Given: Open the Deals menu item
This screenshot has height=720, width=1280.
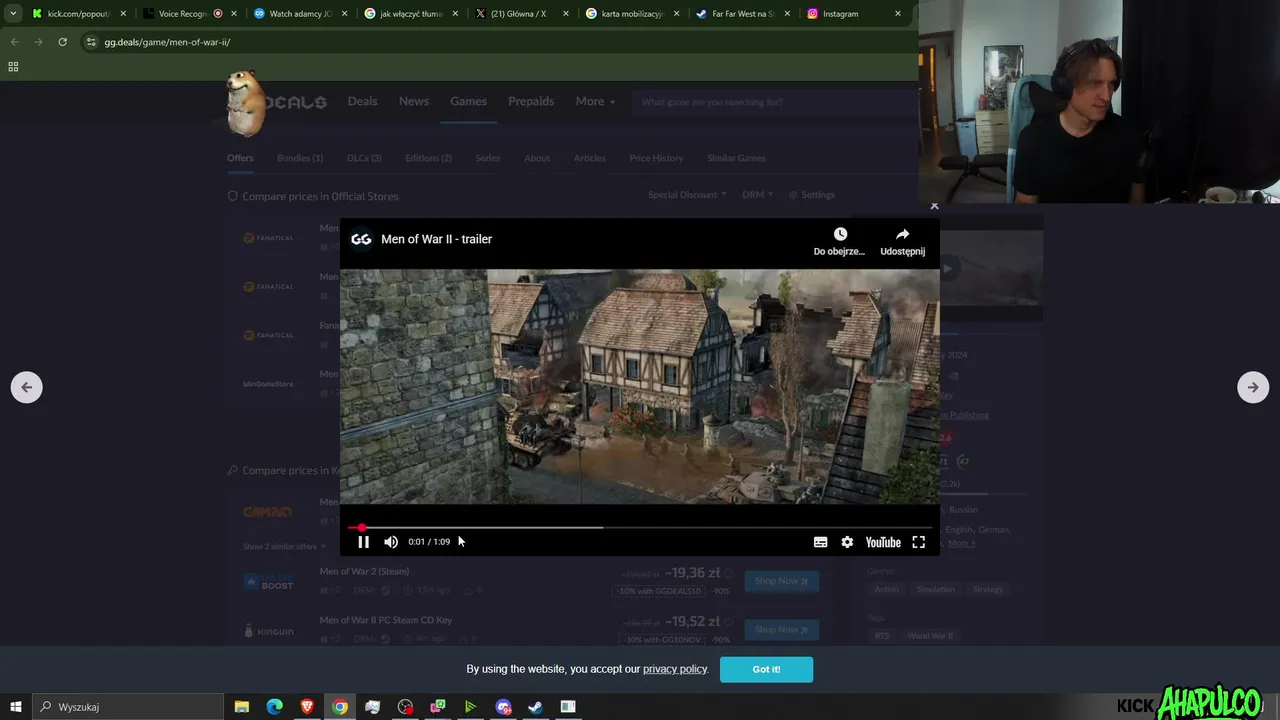Looking at the screenshot, I should coord(362,101).
